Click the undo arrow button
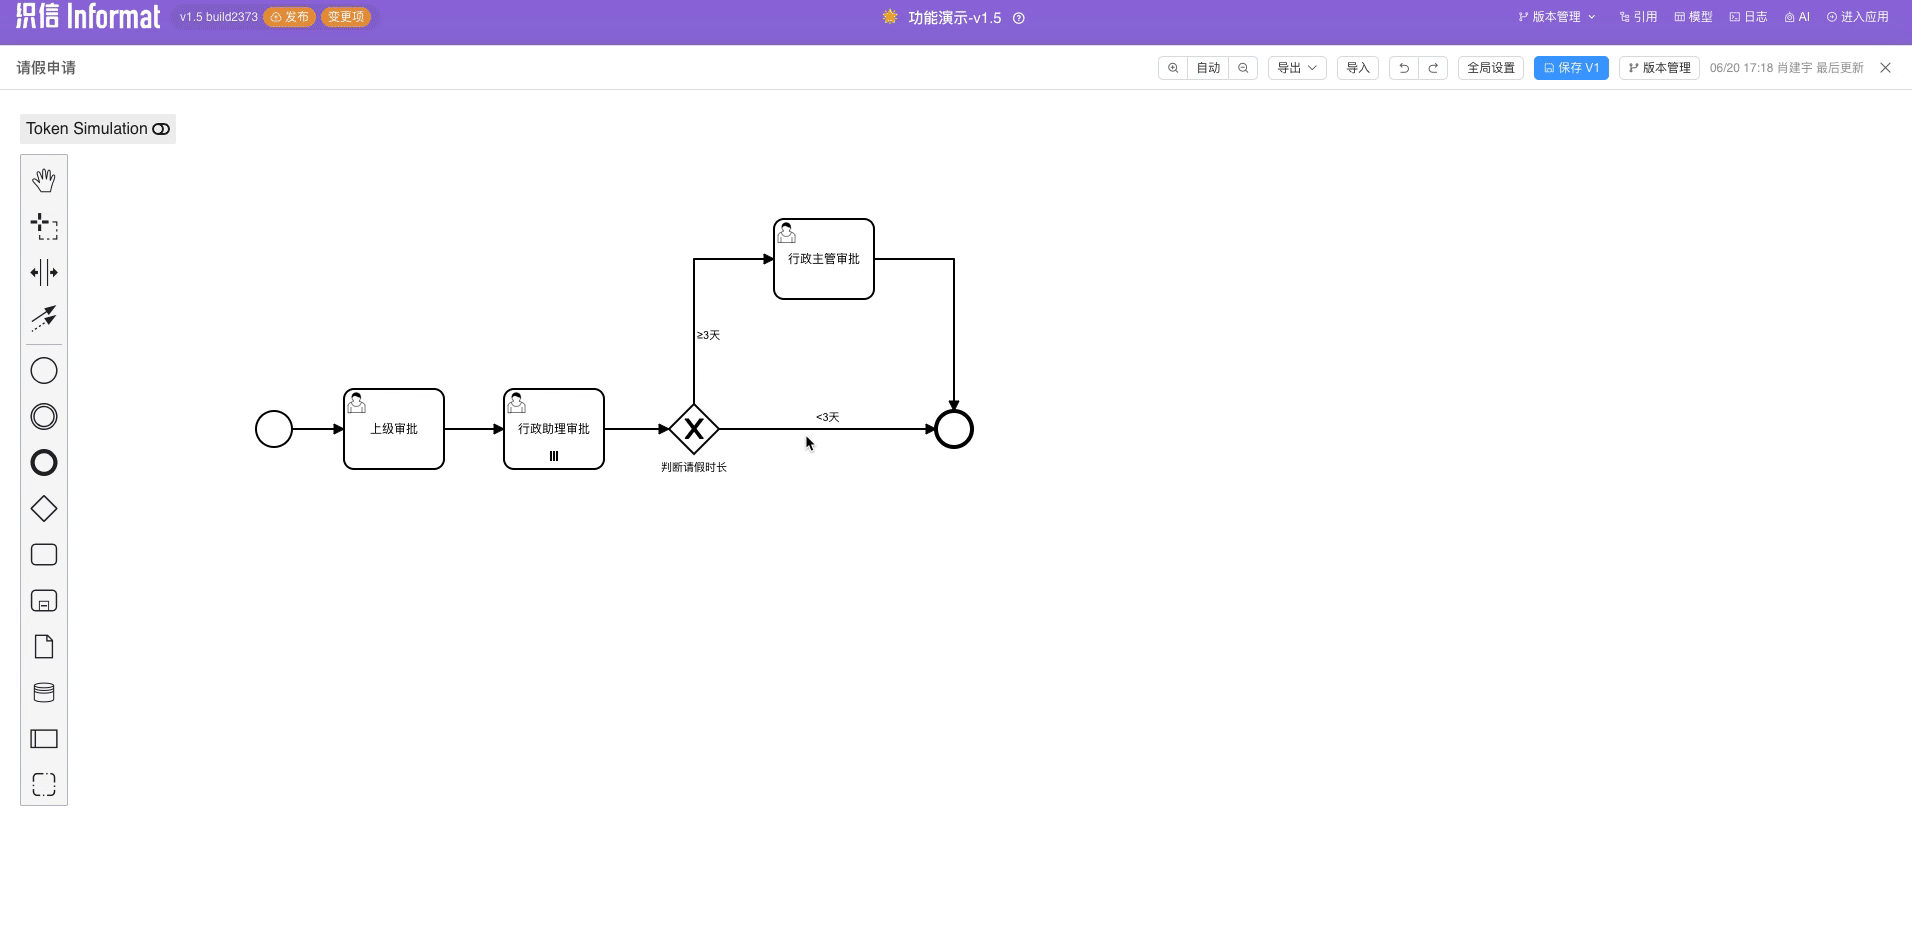The width and height of the screenshot is (1912, 926). coord(1404,68)
